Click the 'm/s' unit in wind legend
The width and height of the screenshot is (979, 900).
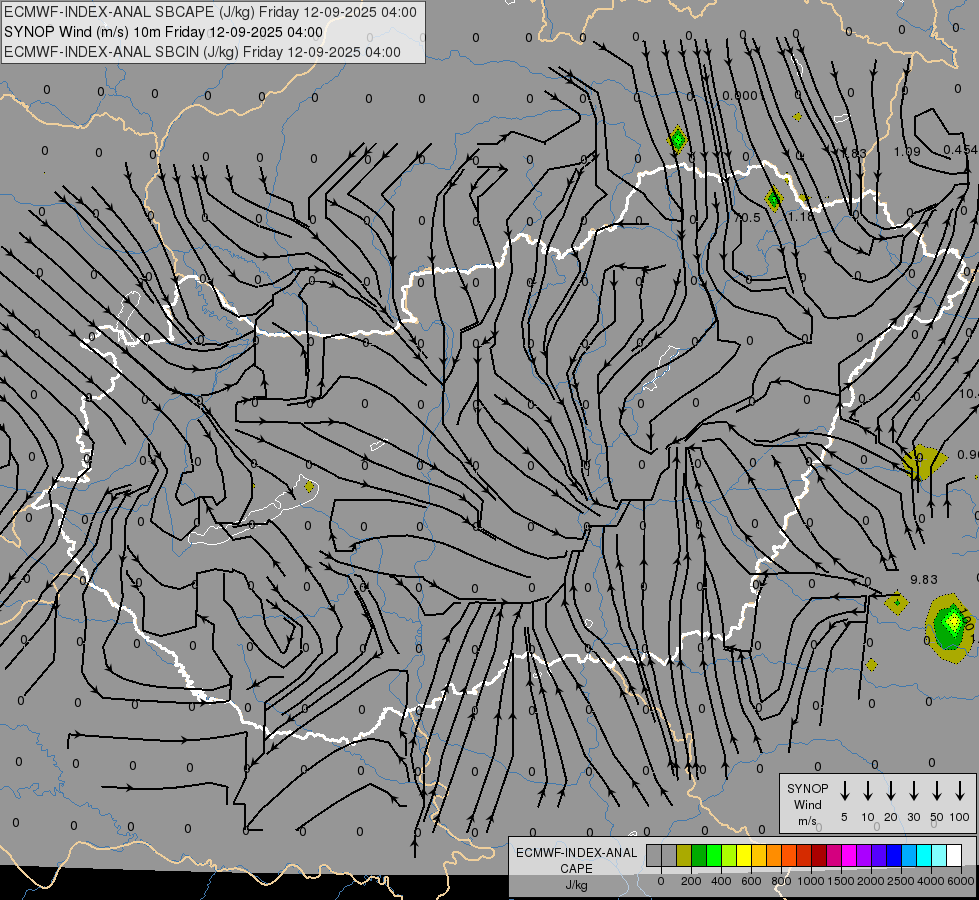tap(807, 821)
